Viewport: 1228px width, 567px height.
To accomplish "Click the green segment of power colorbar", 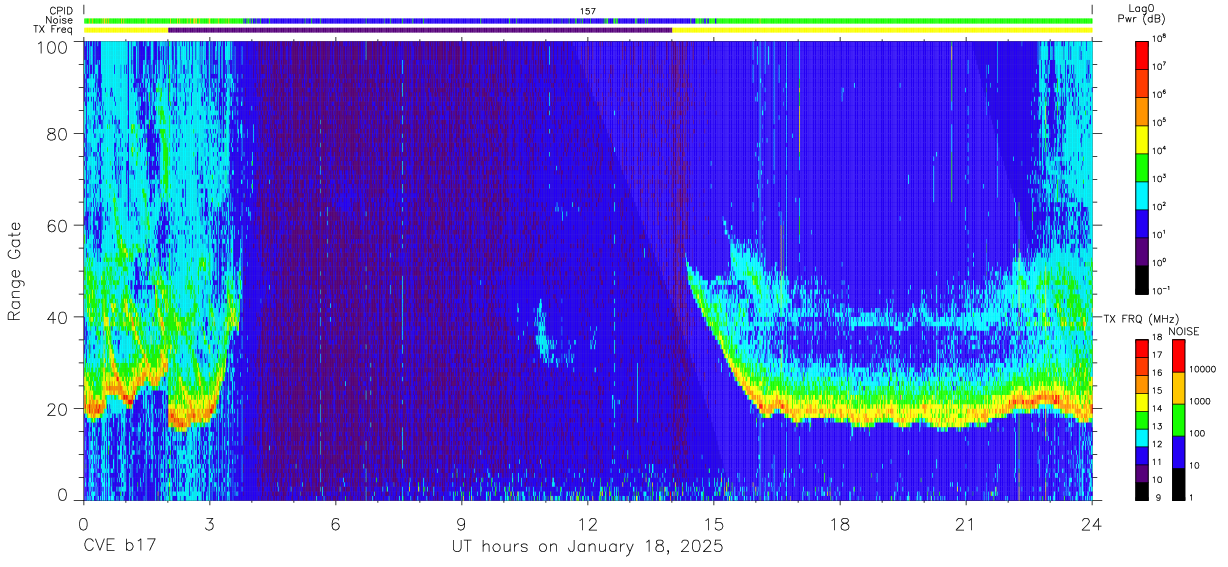I will click(x=1142, y=166).
